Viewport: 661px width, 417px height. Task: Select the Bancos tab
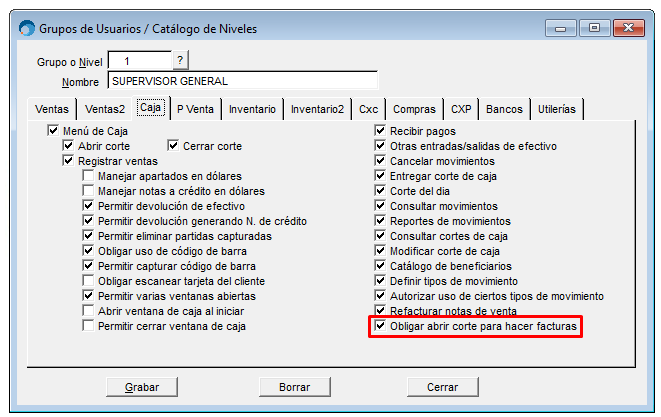click(504, 109)
